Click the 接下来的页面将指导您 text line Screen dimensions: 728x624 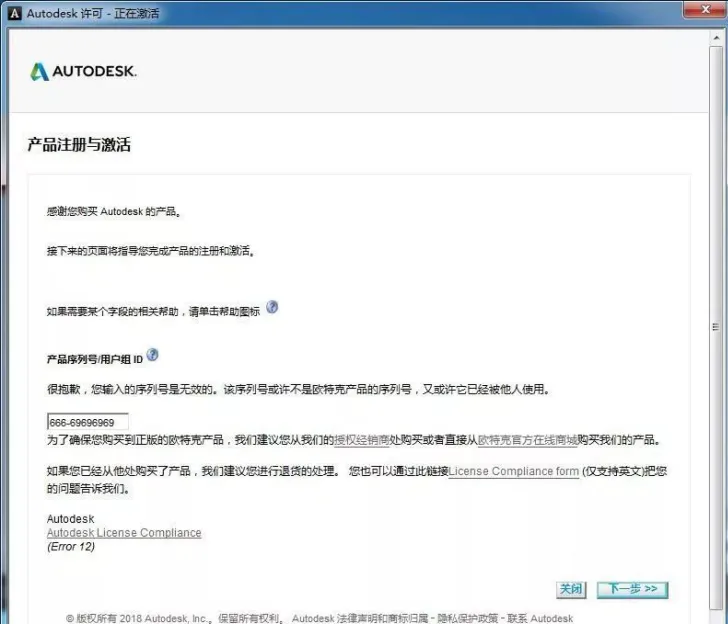pos(150,251)
